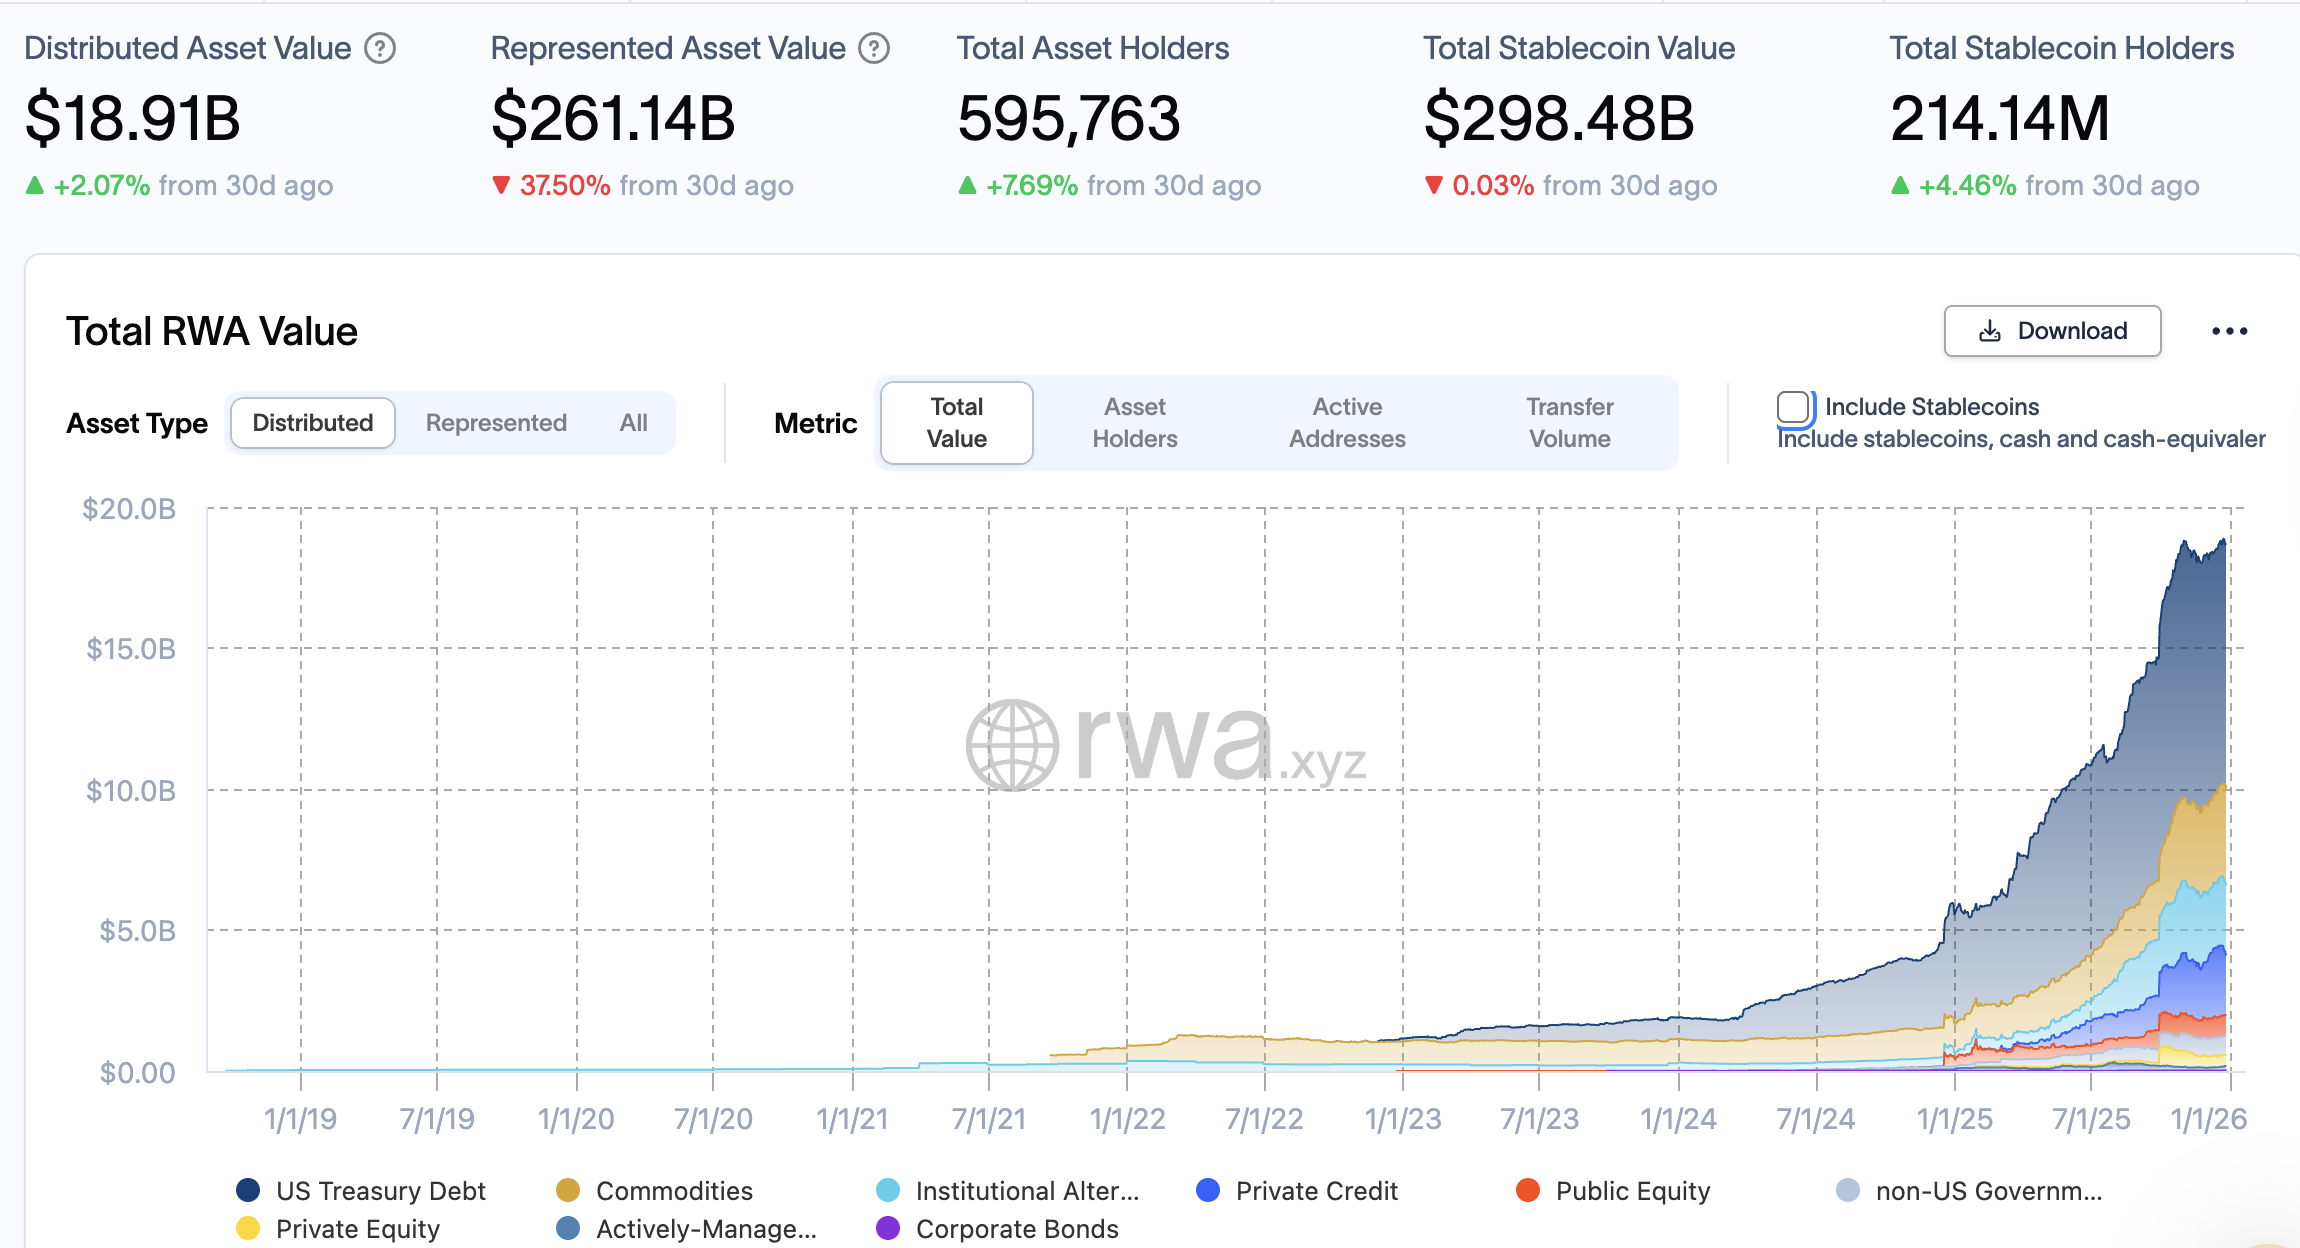Select Distributed asset type button

click(x=313, y=423)
